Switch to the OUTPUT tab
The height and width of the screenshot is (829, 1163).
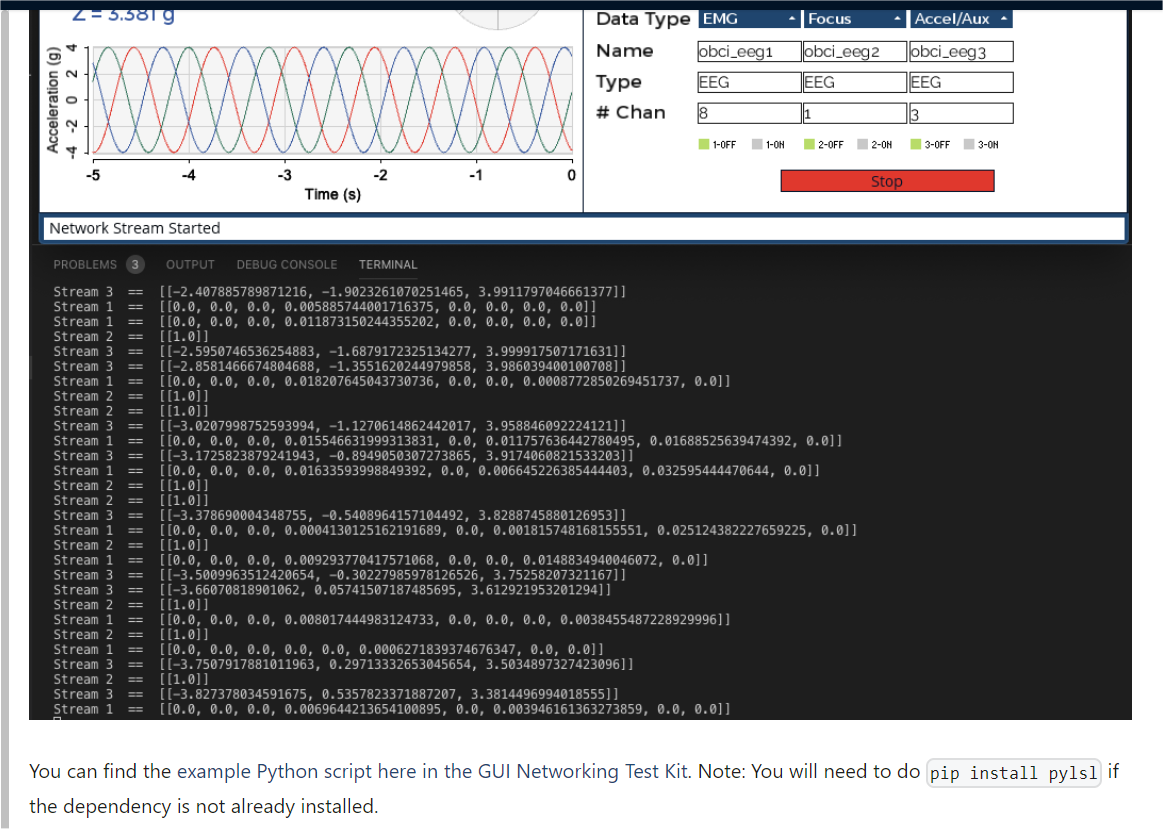pos(190,264)
